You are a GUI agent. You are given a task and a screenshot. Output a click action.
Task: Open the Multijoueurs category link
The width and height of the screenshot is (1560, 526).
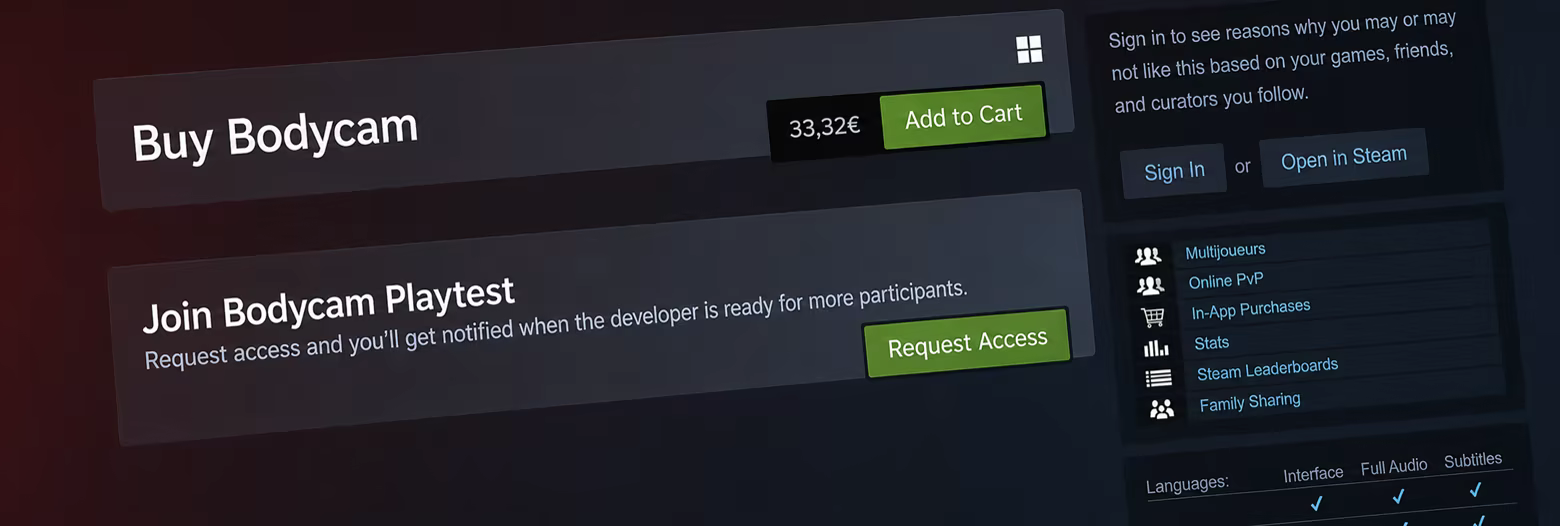point(1225,250)
